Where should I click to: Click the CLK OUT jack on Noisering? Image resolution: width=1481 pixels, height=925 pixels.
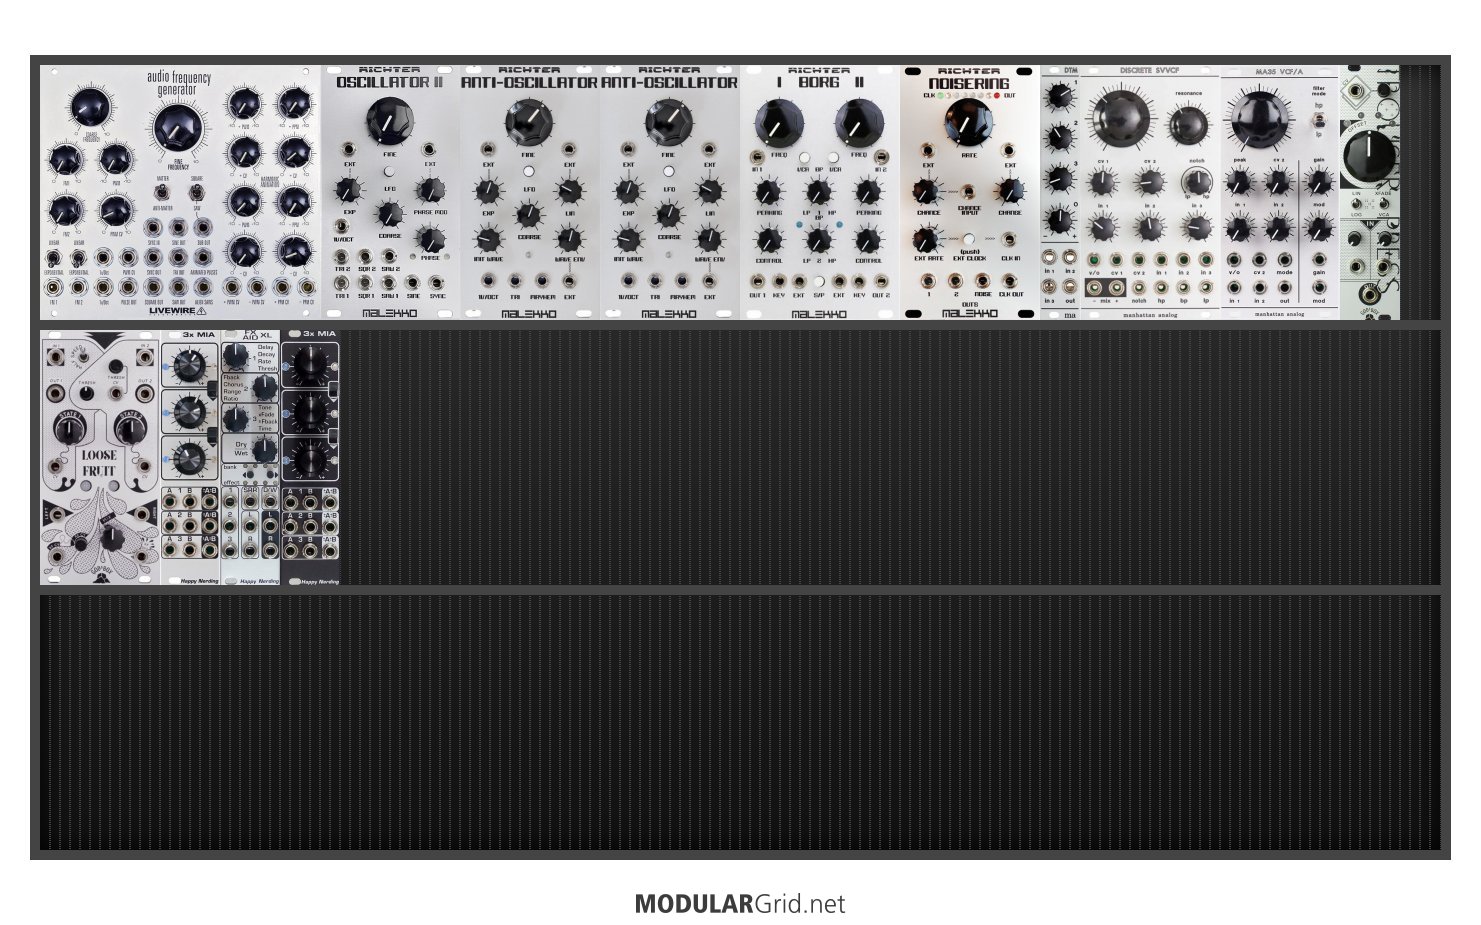click(x=1011, y=281)
